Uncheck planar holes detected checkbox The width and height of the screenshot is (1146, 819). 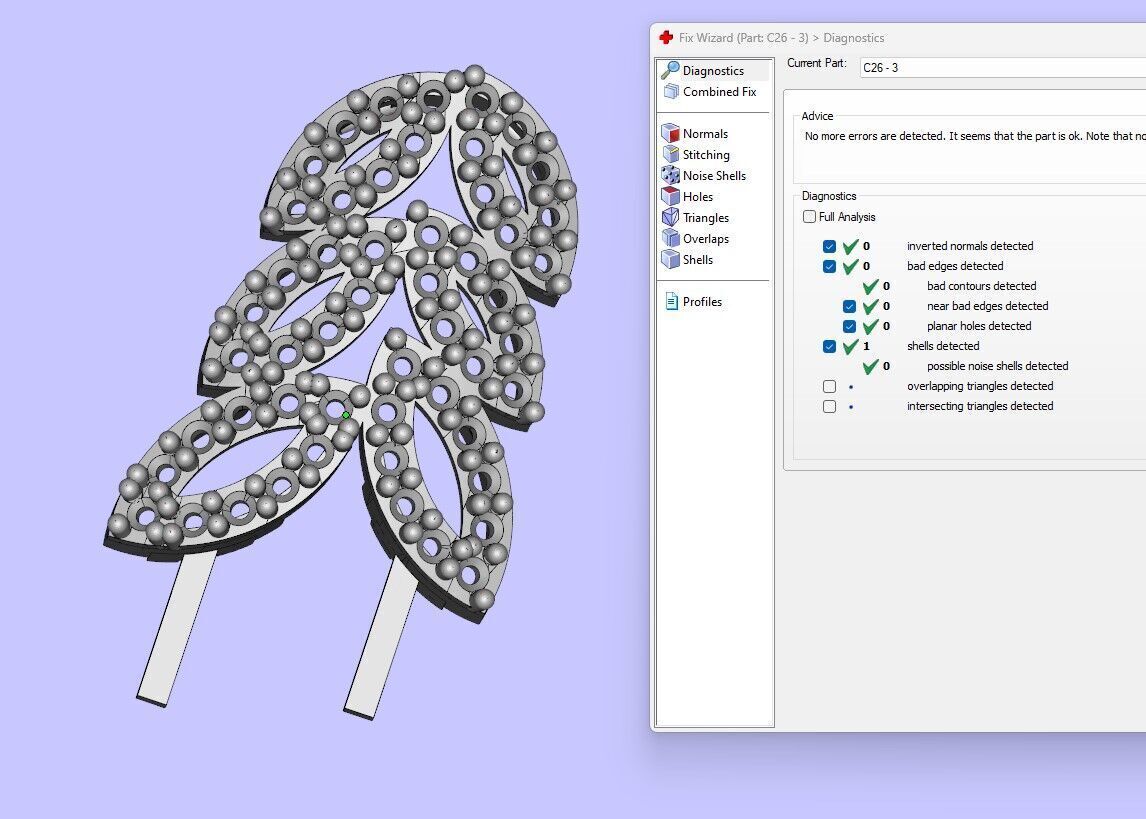849,326
